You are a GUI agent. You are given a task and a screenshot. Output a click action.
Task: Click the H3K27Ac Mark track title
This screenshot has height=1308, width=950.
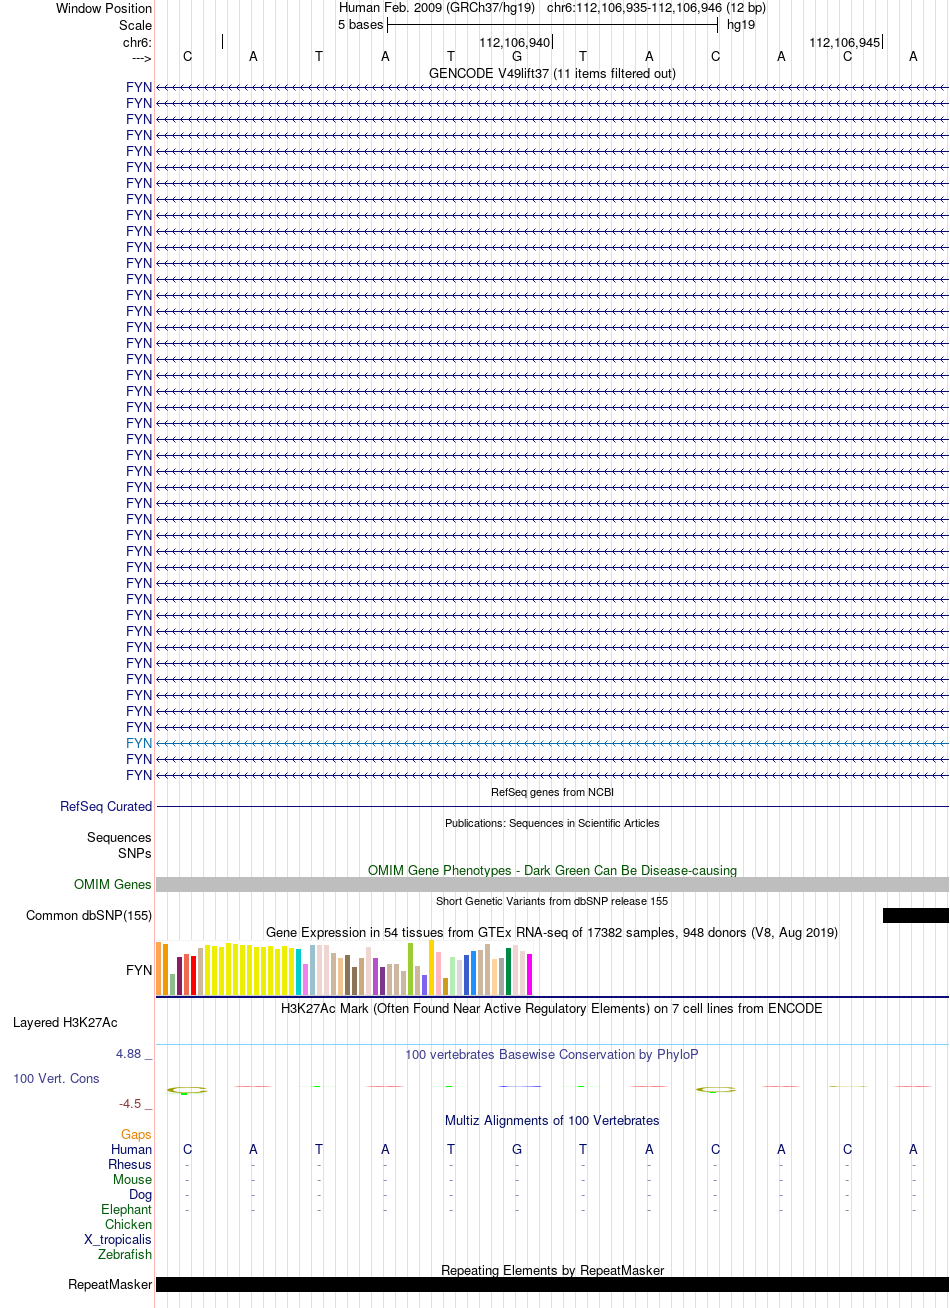point(552,1008)
